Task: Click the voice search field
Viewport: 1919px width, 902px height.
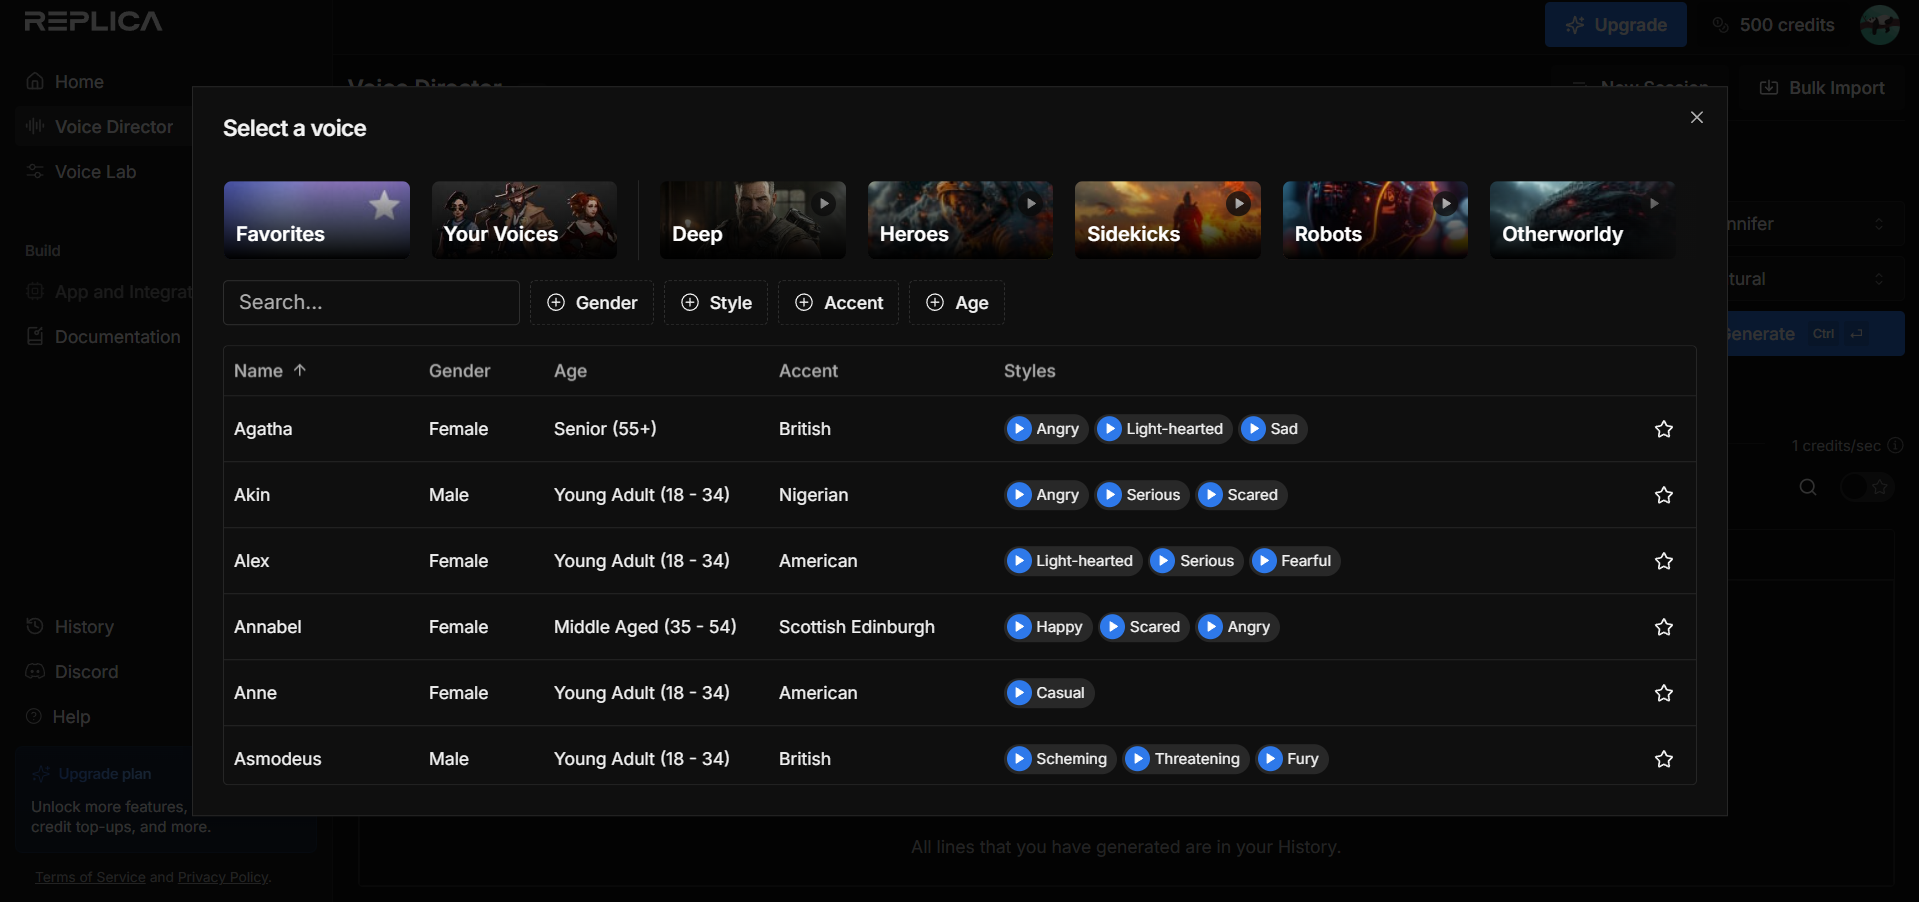Action: 370,302
